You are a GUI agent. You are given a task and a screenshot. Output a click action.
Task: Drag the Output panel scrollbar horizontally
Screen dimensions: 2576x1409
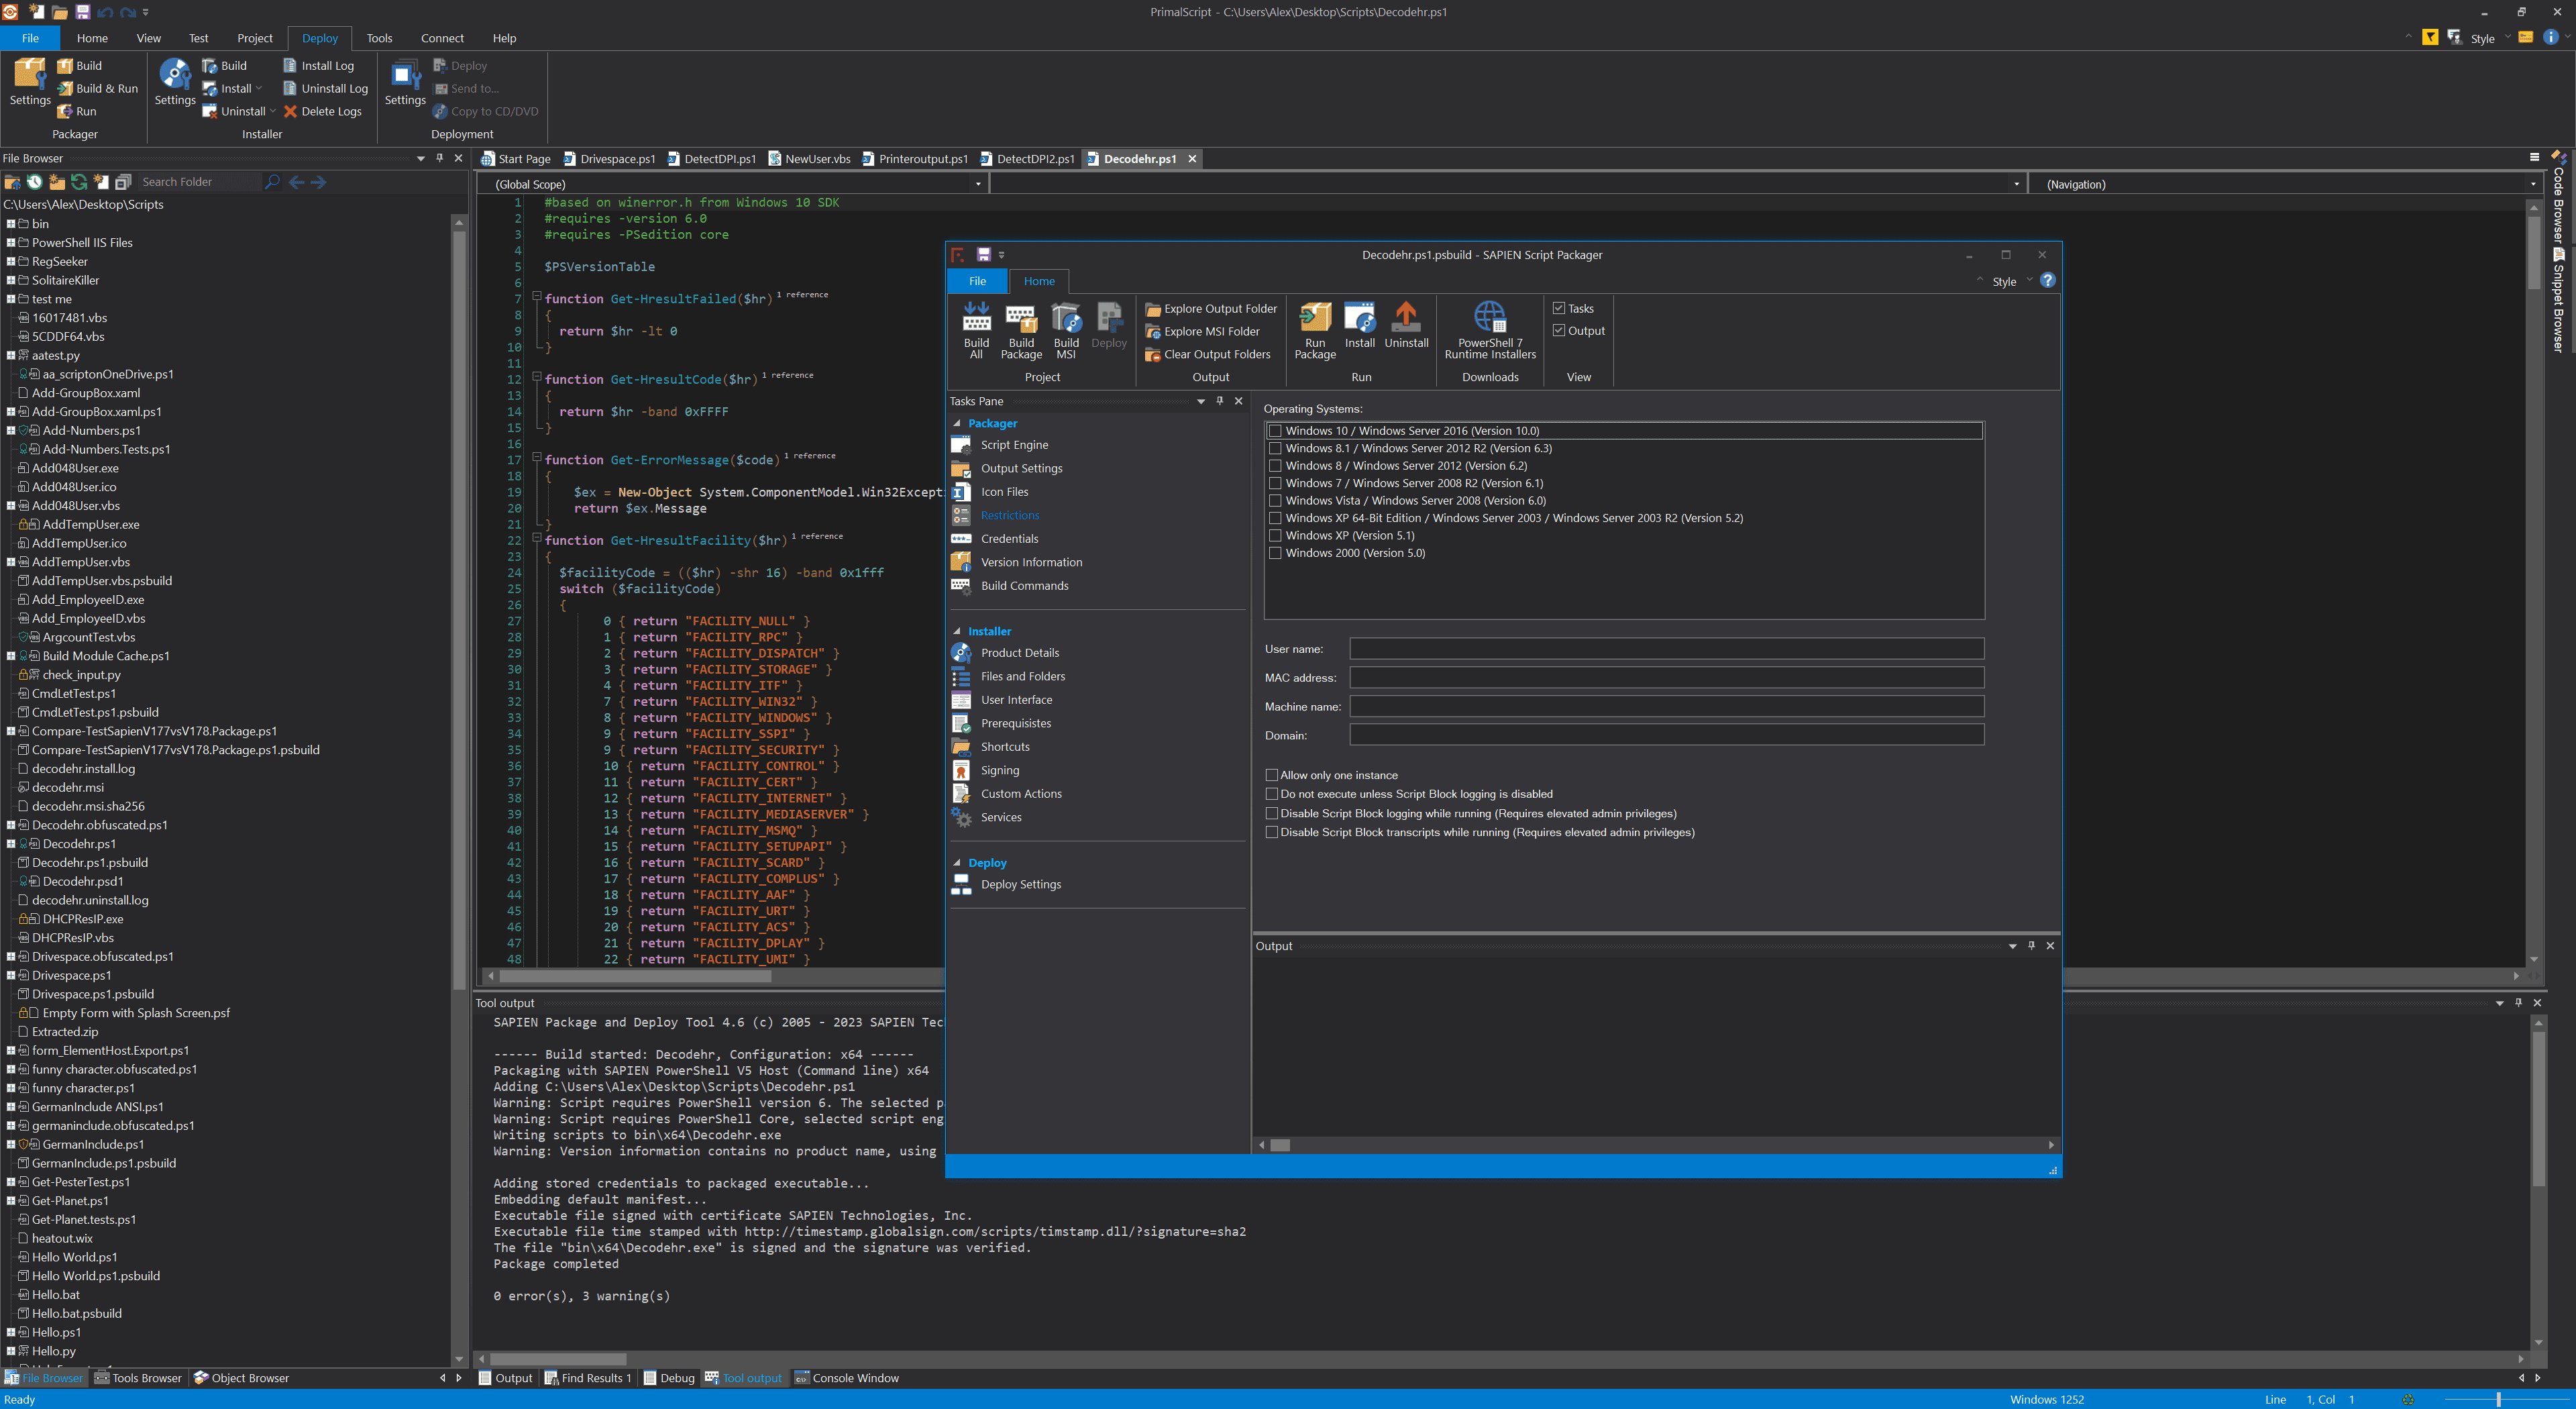pyautogui.click(x=1280, y=1147)
